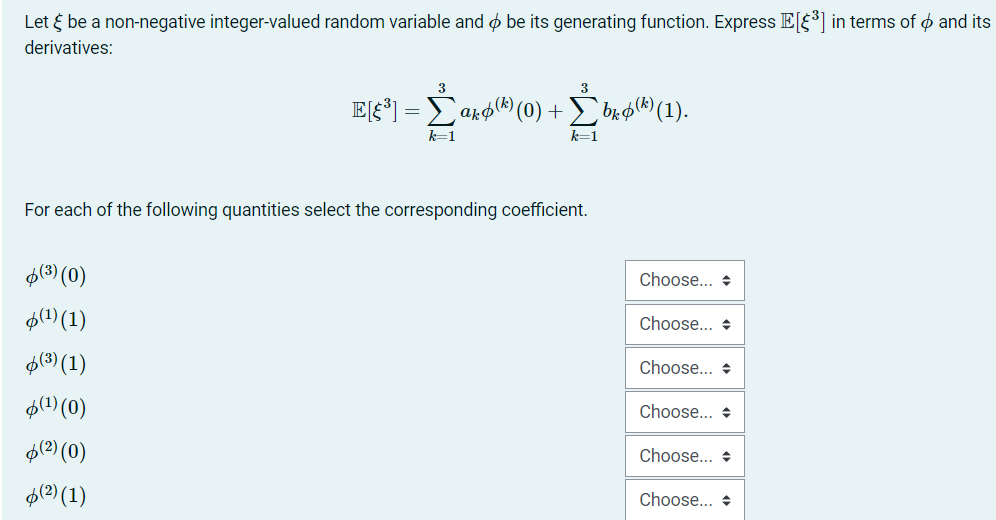This screenshot has height=520, width=996.
Task: Click the first summation with aₖ in the formula
Action: [x=484, y=112]
